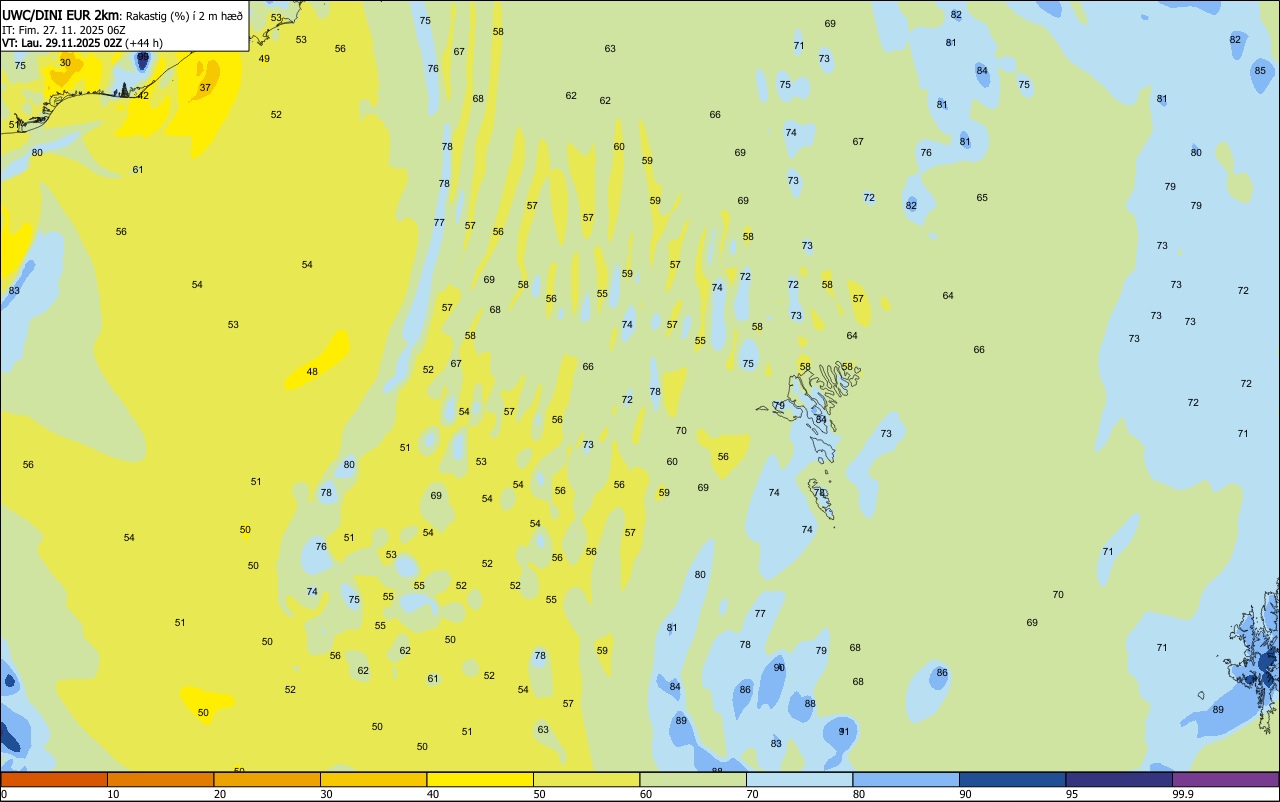Click the bright yellow 40–50 legend swatch
1280x802 pixels.
pyautogui.click(x=480, y=779)
